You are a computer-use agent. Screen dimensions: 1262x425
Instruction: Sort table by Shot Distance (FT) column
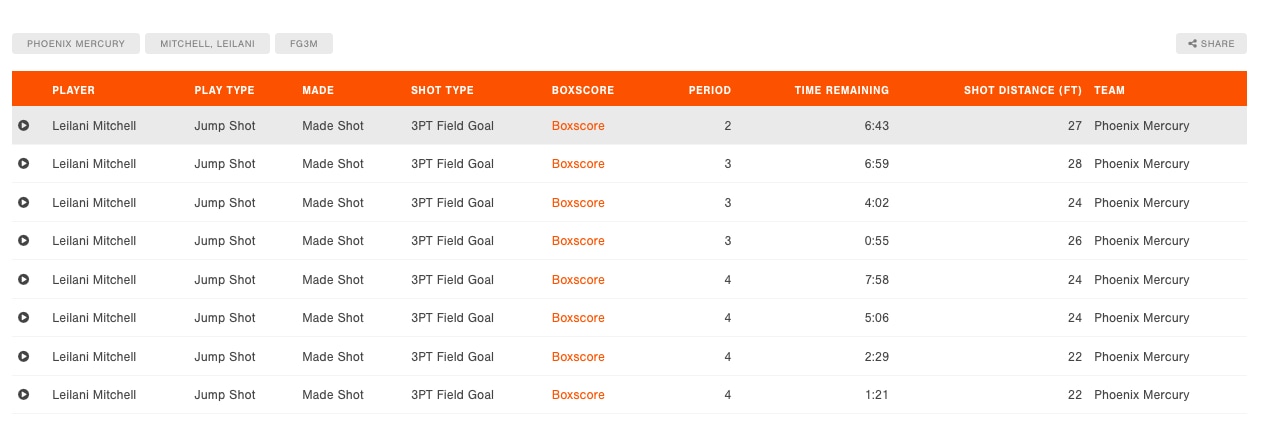pos(1023,90)
